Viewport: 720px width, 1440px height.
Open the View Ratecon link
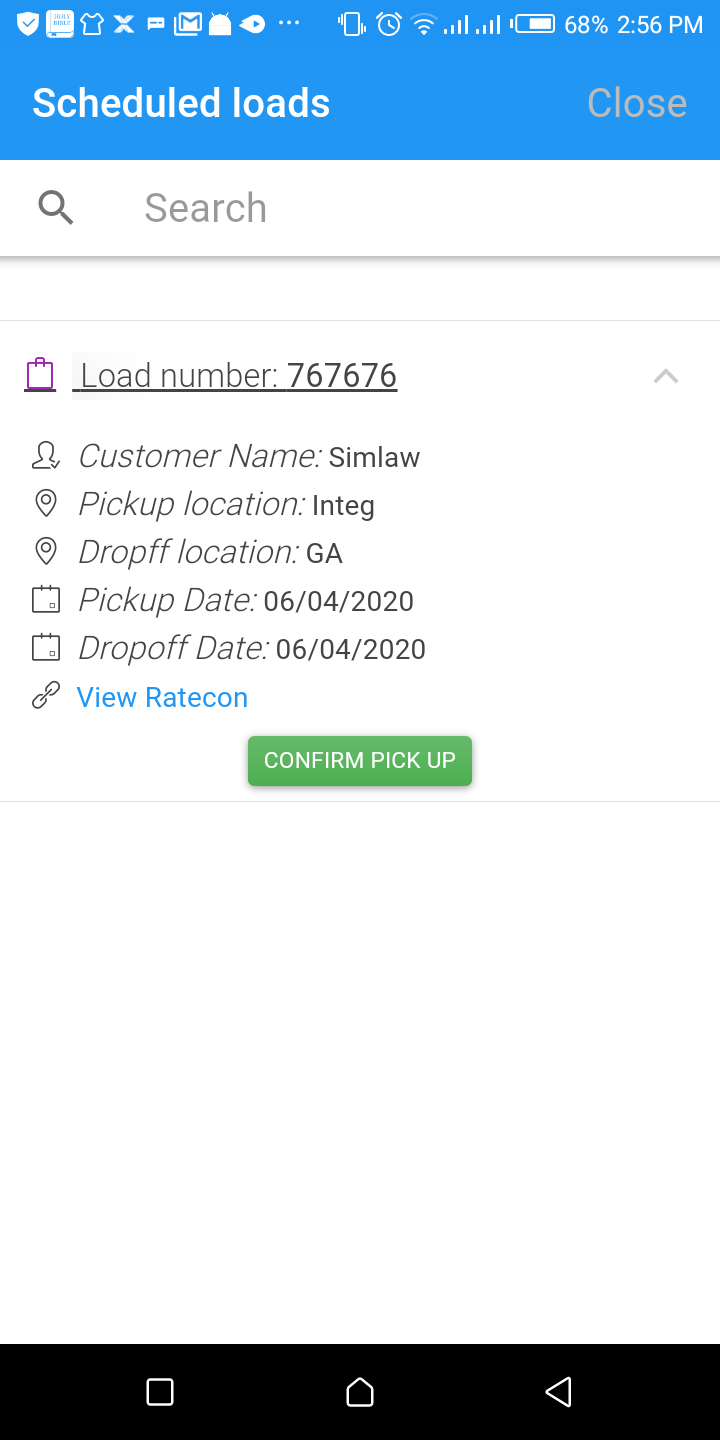point(162,697)
